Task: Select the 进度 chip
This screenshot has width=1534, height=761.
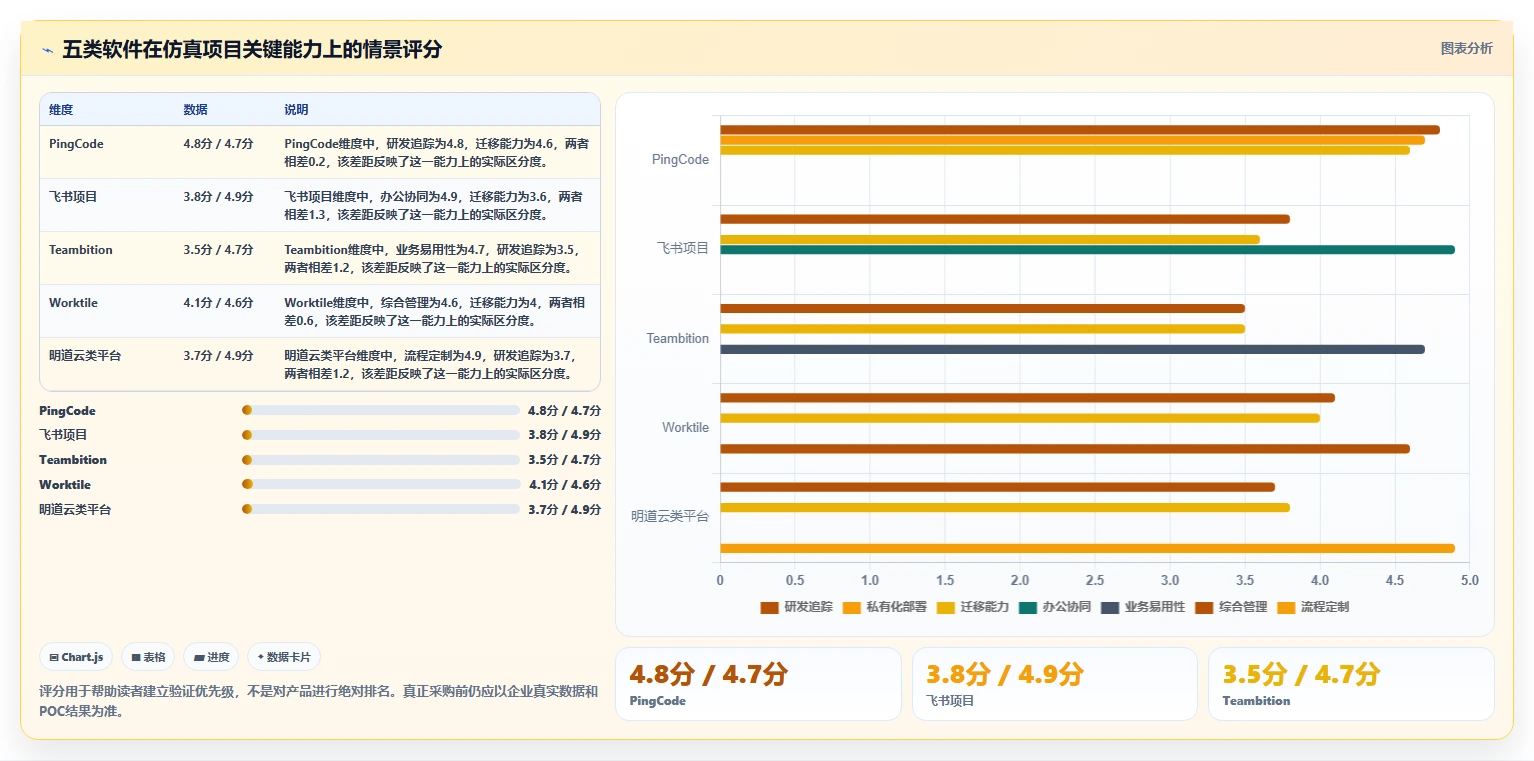Action: pos(211,657)
